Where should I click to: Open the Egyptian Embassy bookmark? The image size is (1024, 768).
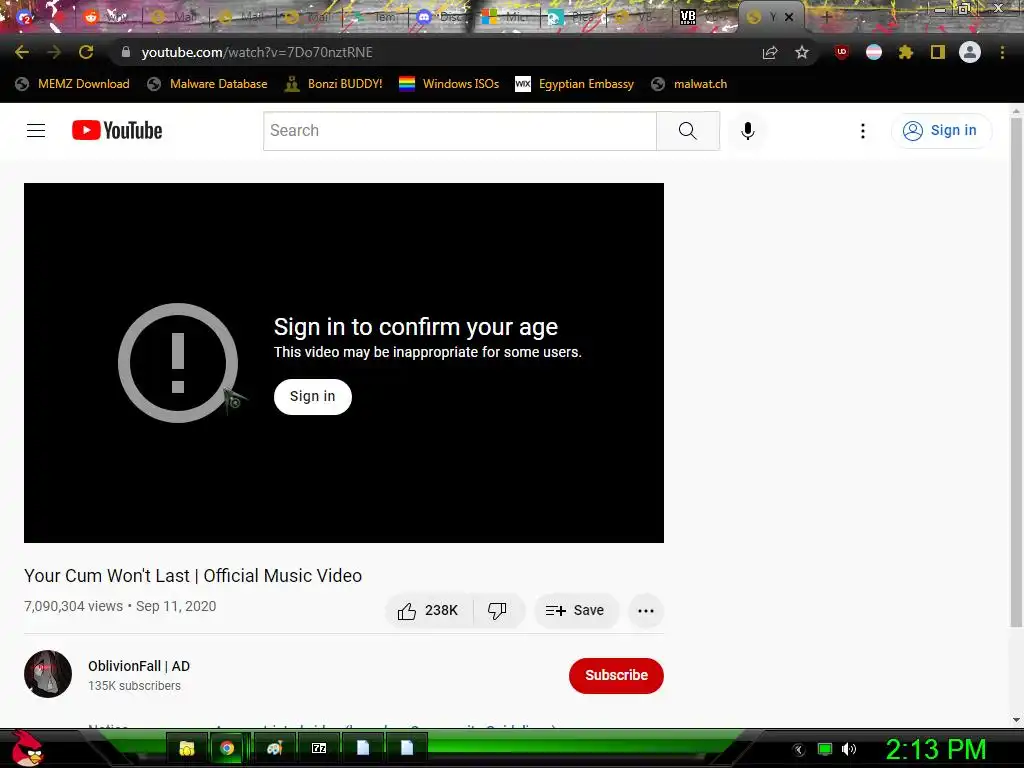pyautogui.click(x=575, y=84)
